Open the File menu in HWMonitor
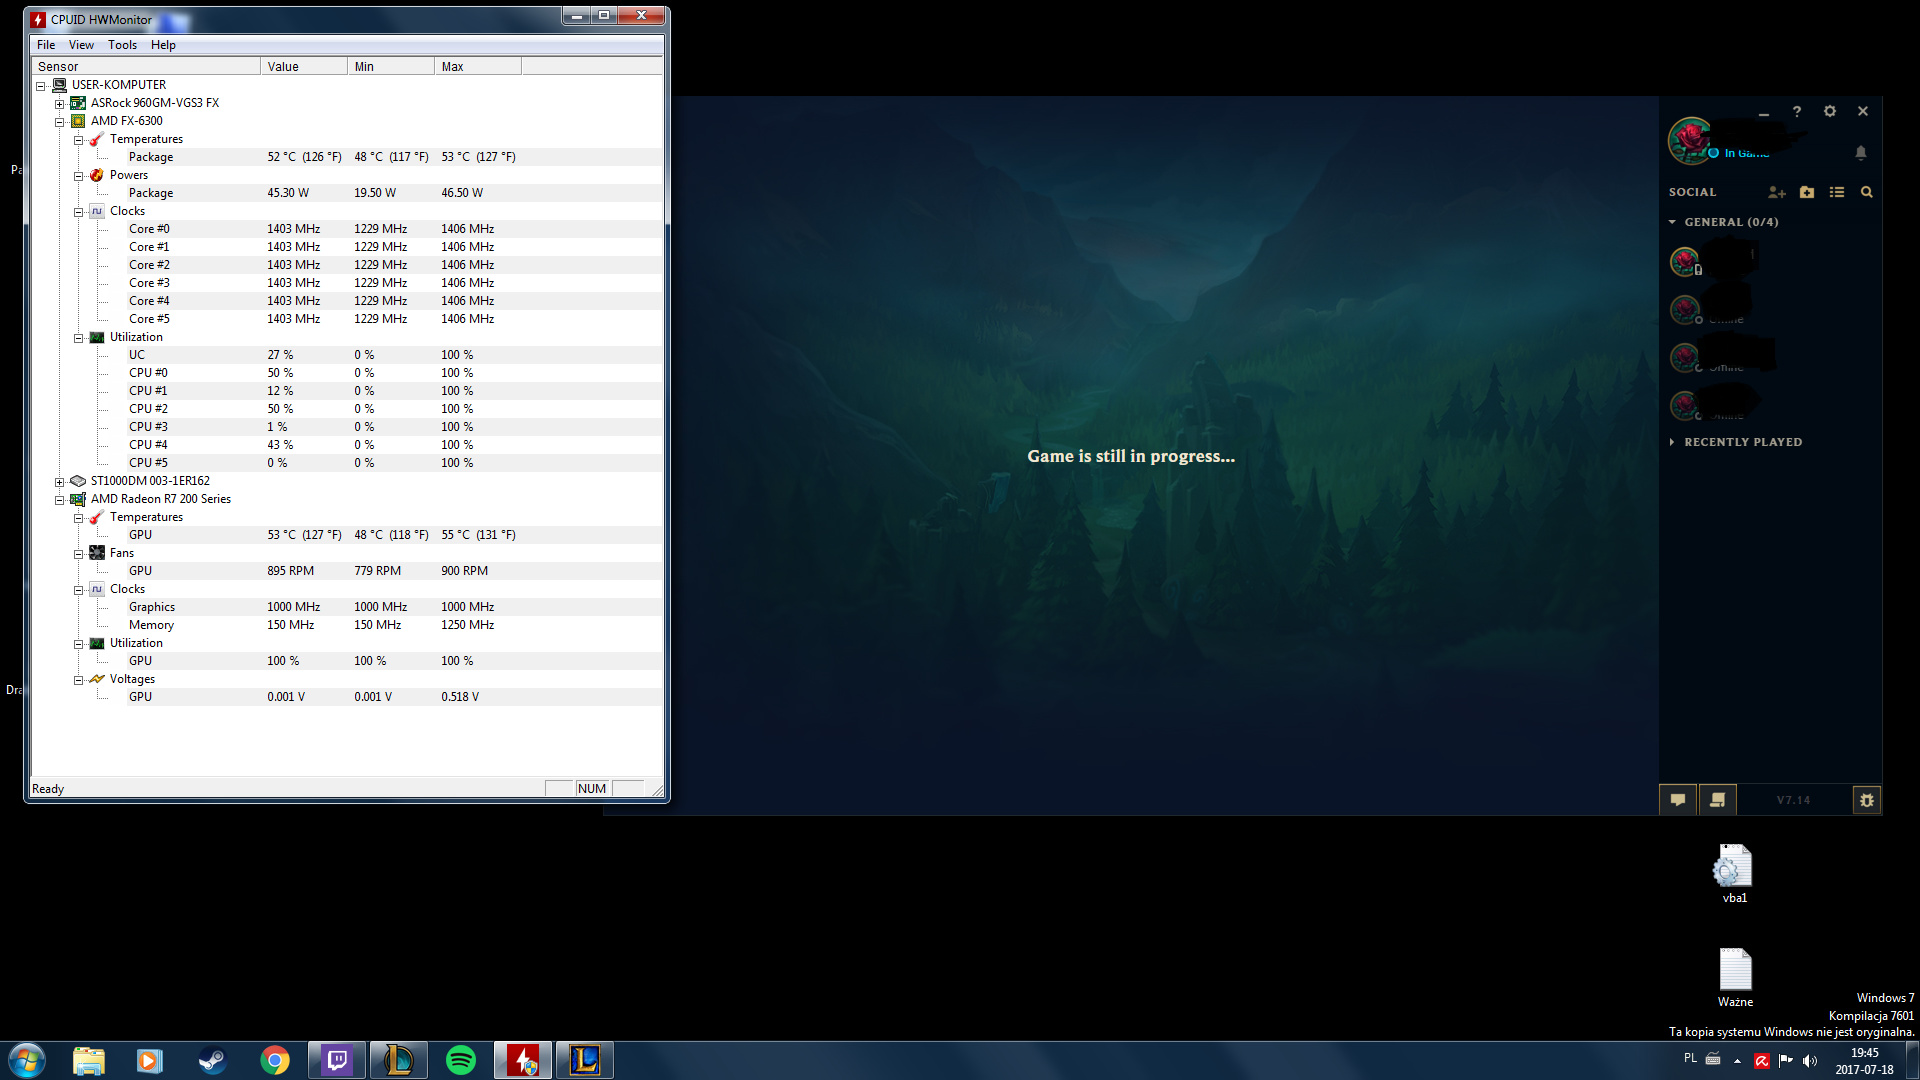 pyautogui.click(x=46, y=45)
